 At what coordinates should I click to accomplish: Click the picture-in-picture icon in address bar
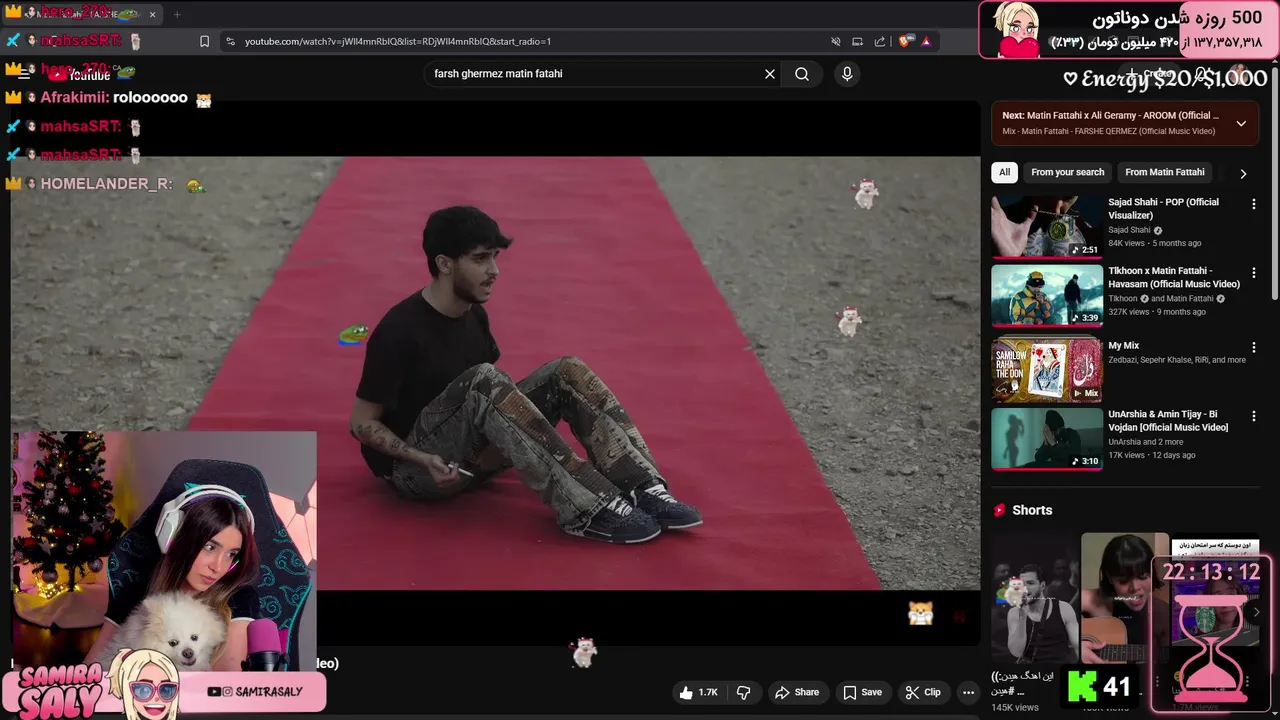click(857, 41)
